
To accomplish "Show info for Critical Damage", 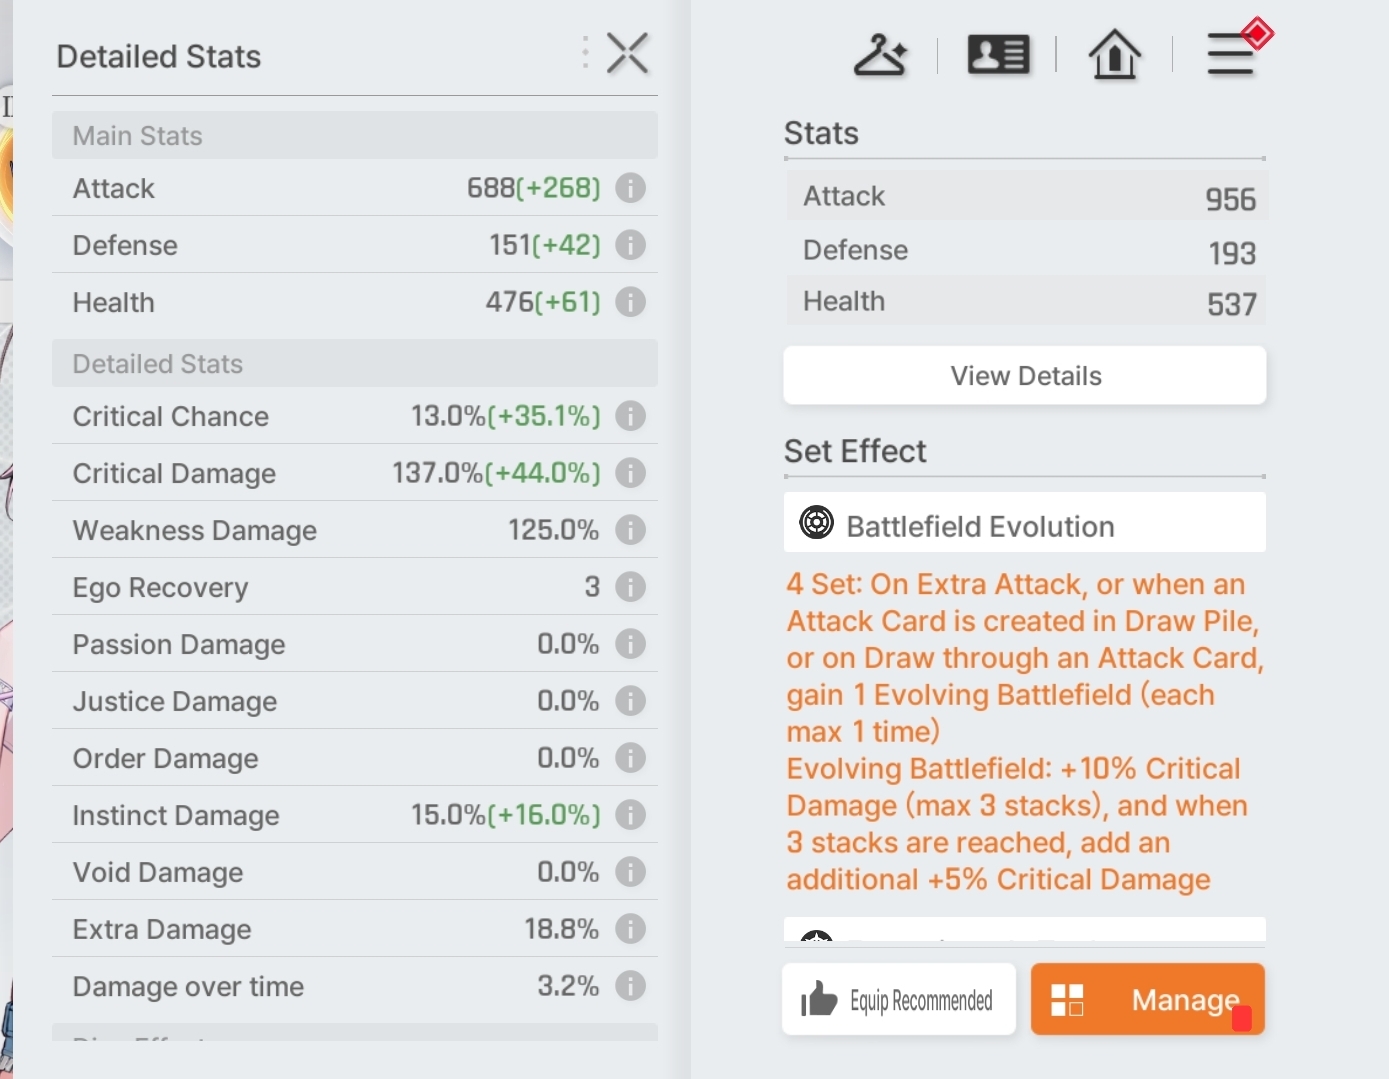I will [630, 473].
